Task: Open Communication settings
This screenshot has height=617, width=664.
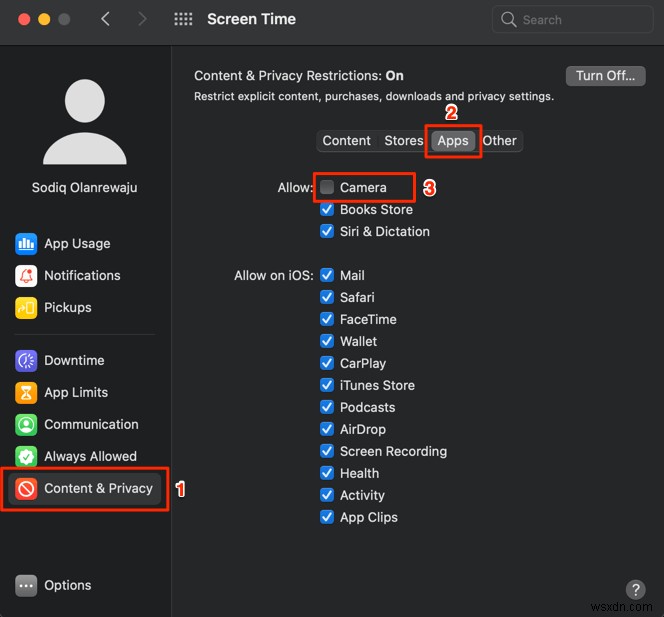Action: 85,425
